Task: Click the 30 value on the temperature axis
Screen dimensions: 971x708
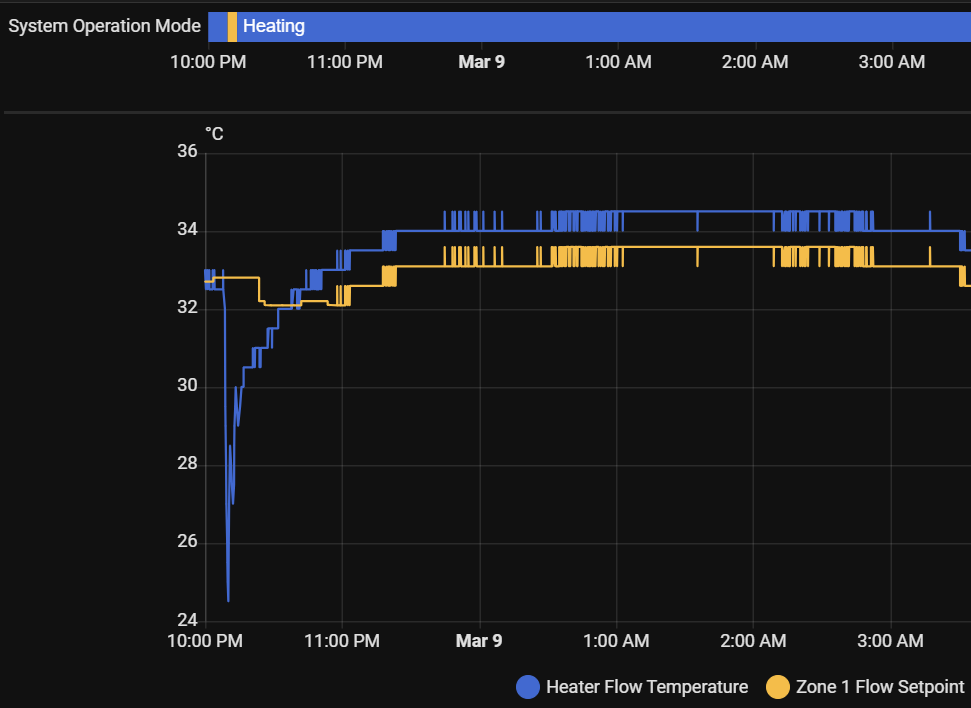Action: 186,386
